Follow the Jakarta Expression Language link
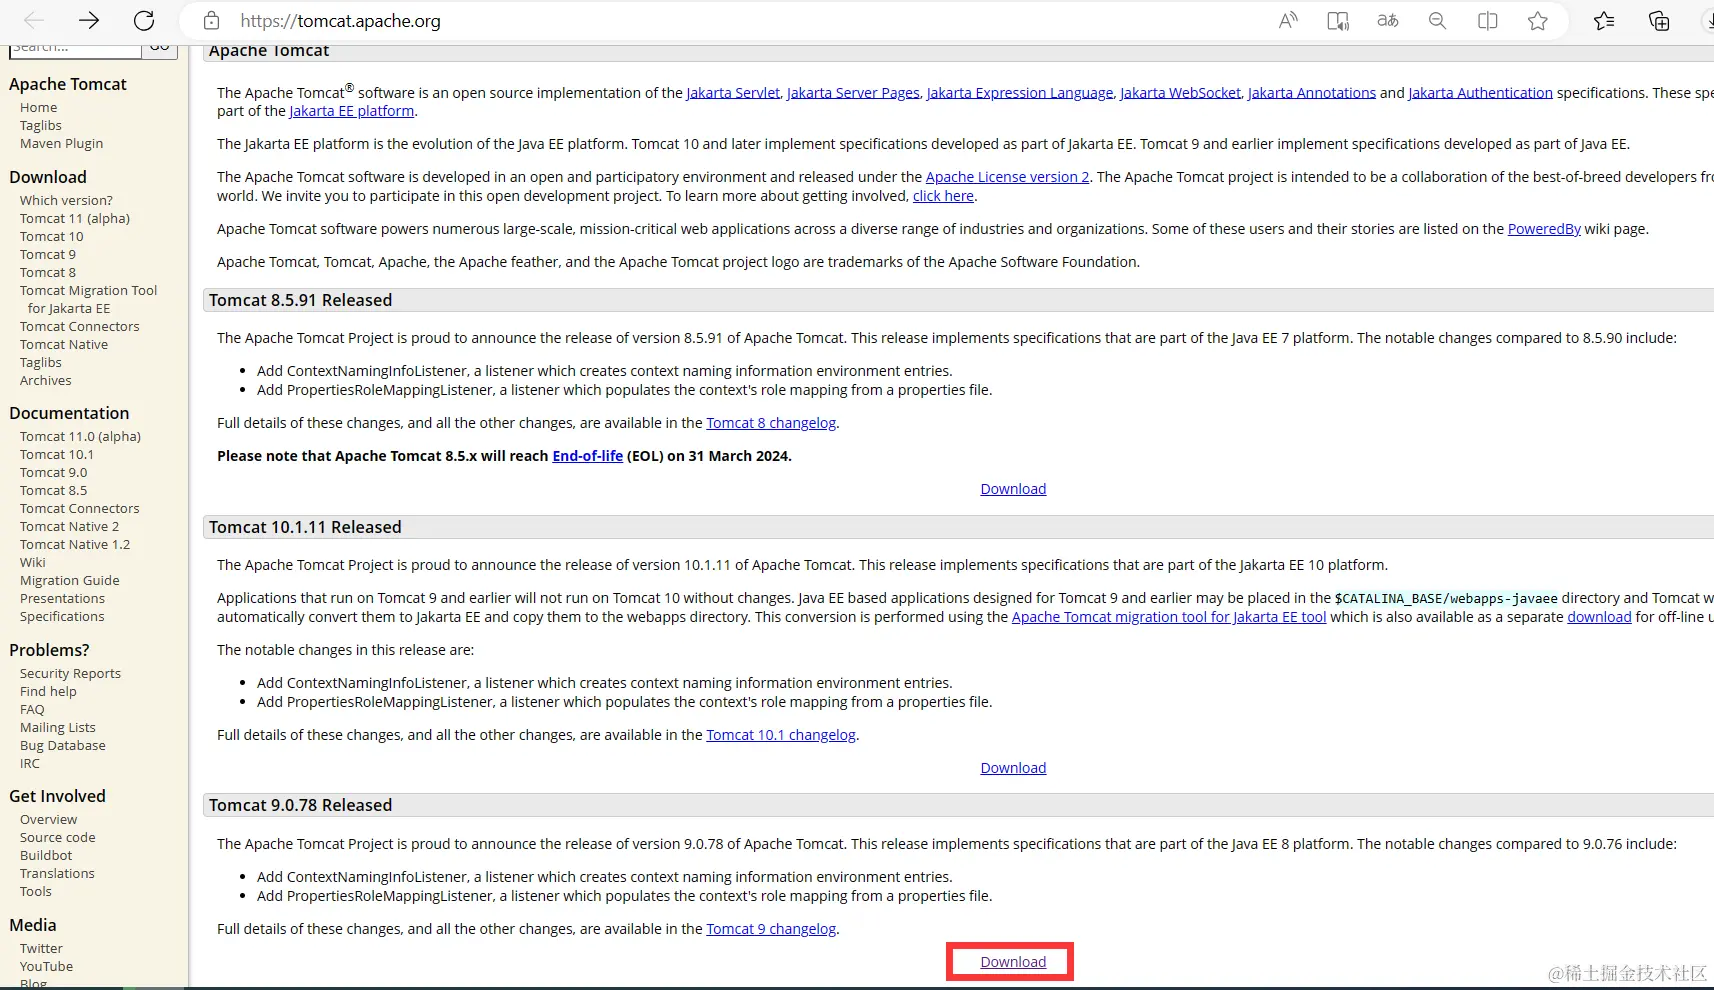The height and width of the screenshot is (990, 1714). click(1020, 93)
